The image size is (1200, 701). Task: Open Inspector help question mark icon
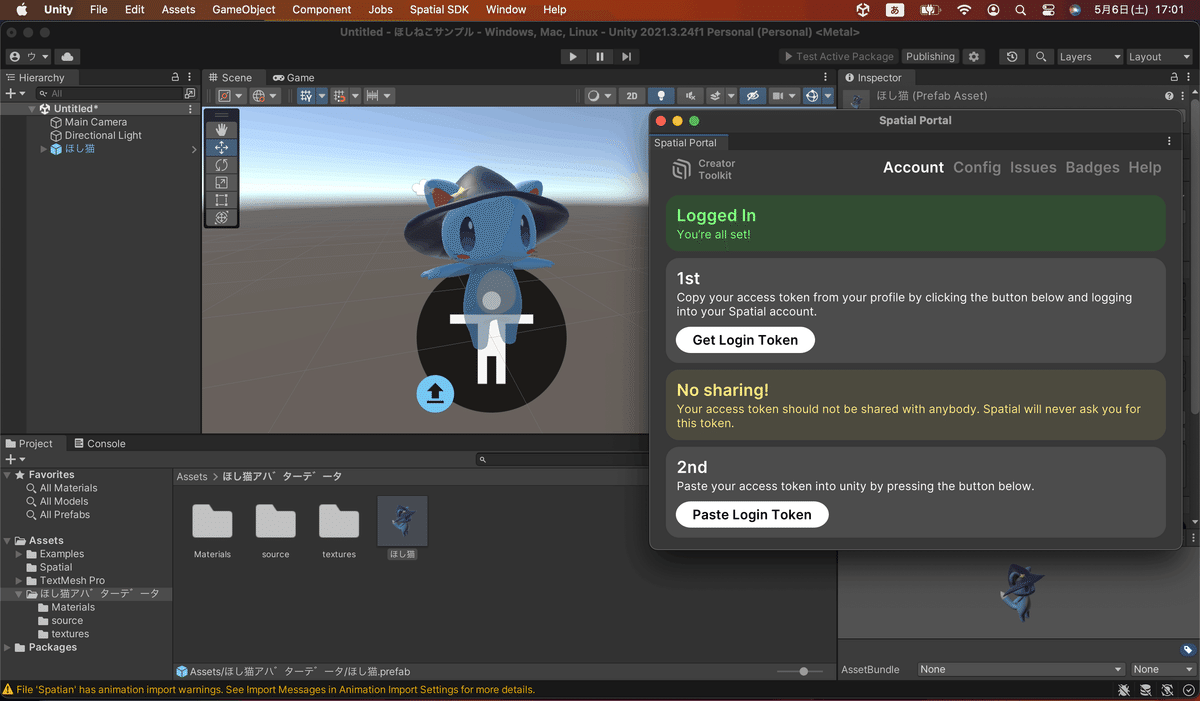(1169, 96)
